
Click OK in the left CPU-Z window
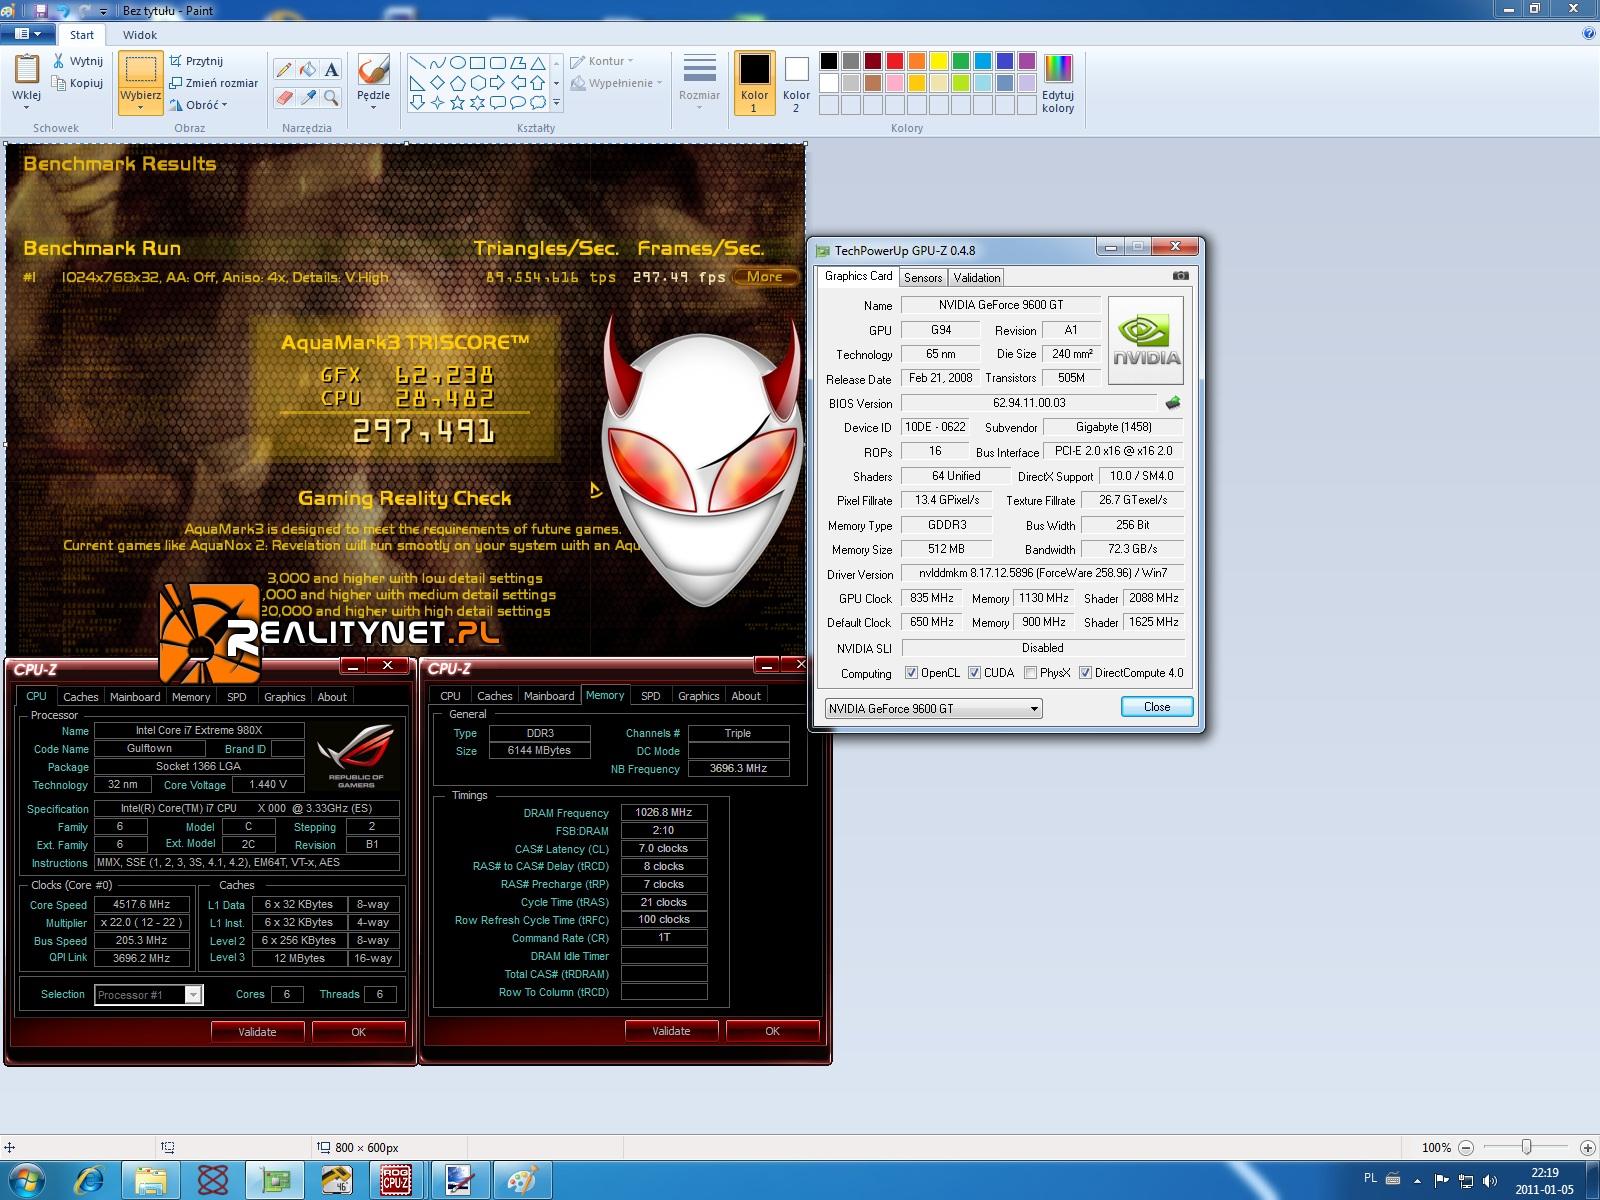[x=358, y=1032]
